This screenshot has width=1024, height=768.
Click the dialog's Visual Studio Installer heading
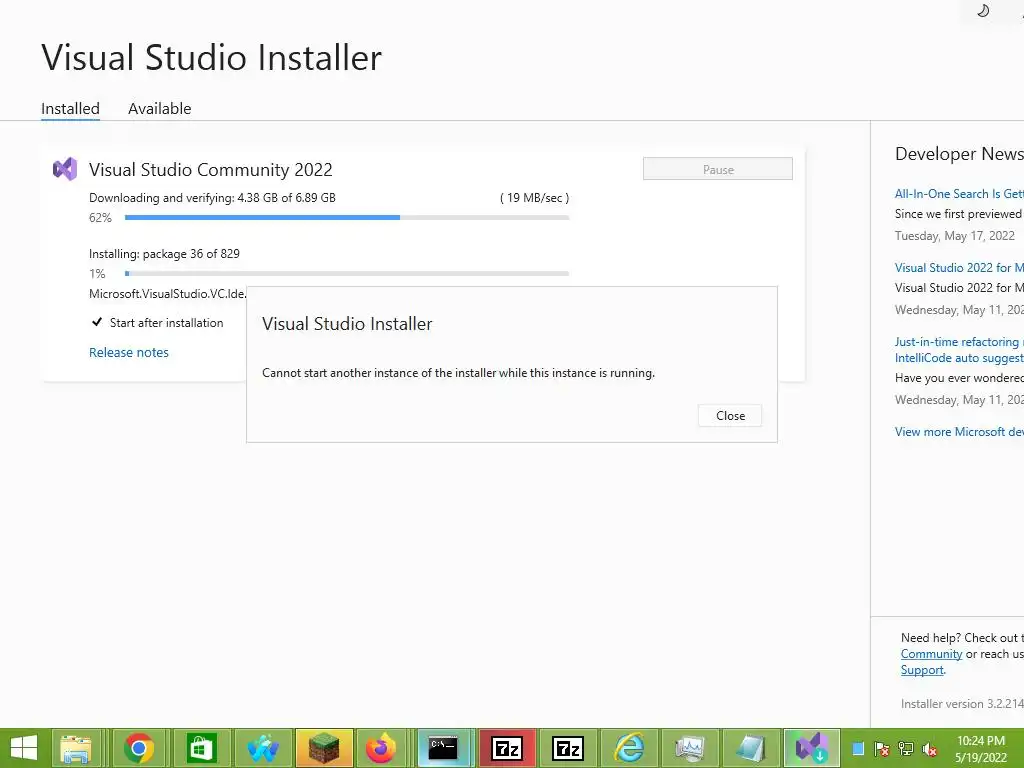pos(347,323)
